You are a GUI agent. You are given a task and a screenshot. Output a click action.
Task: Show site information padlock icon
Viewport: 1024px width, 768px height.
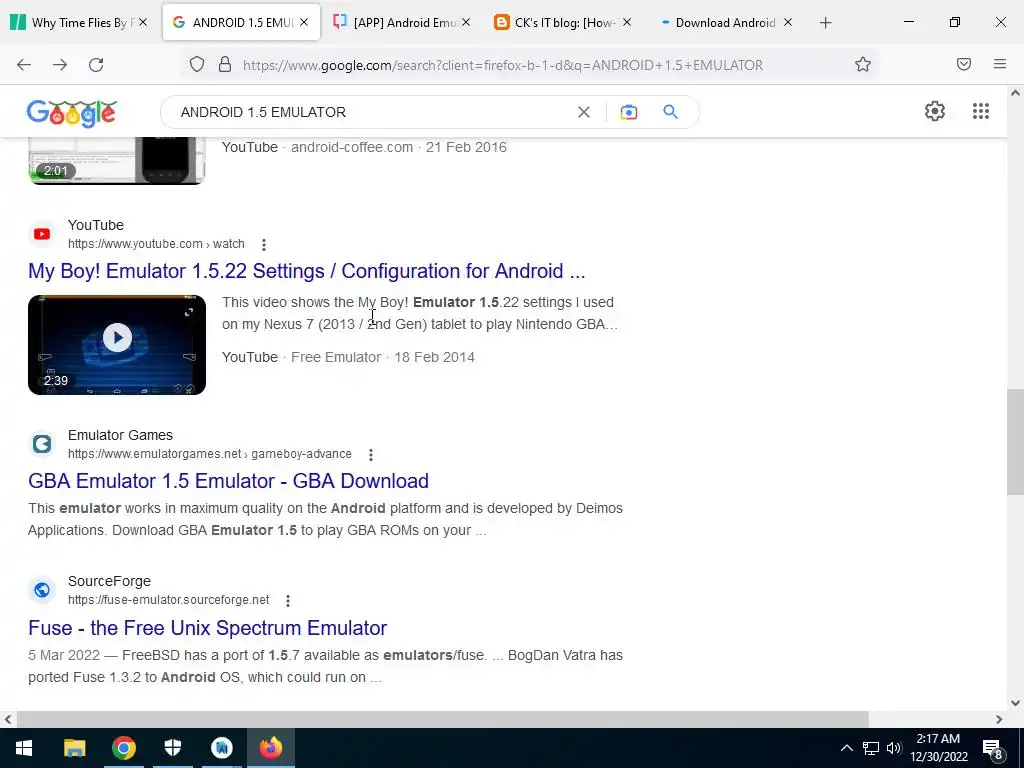225,65
